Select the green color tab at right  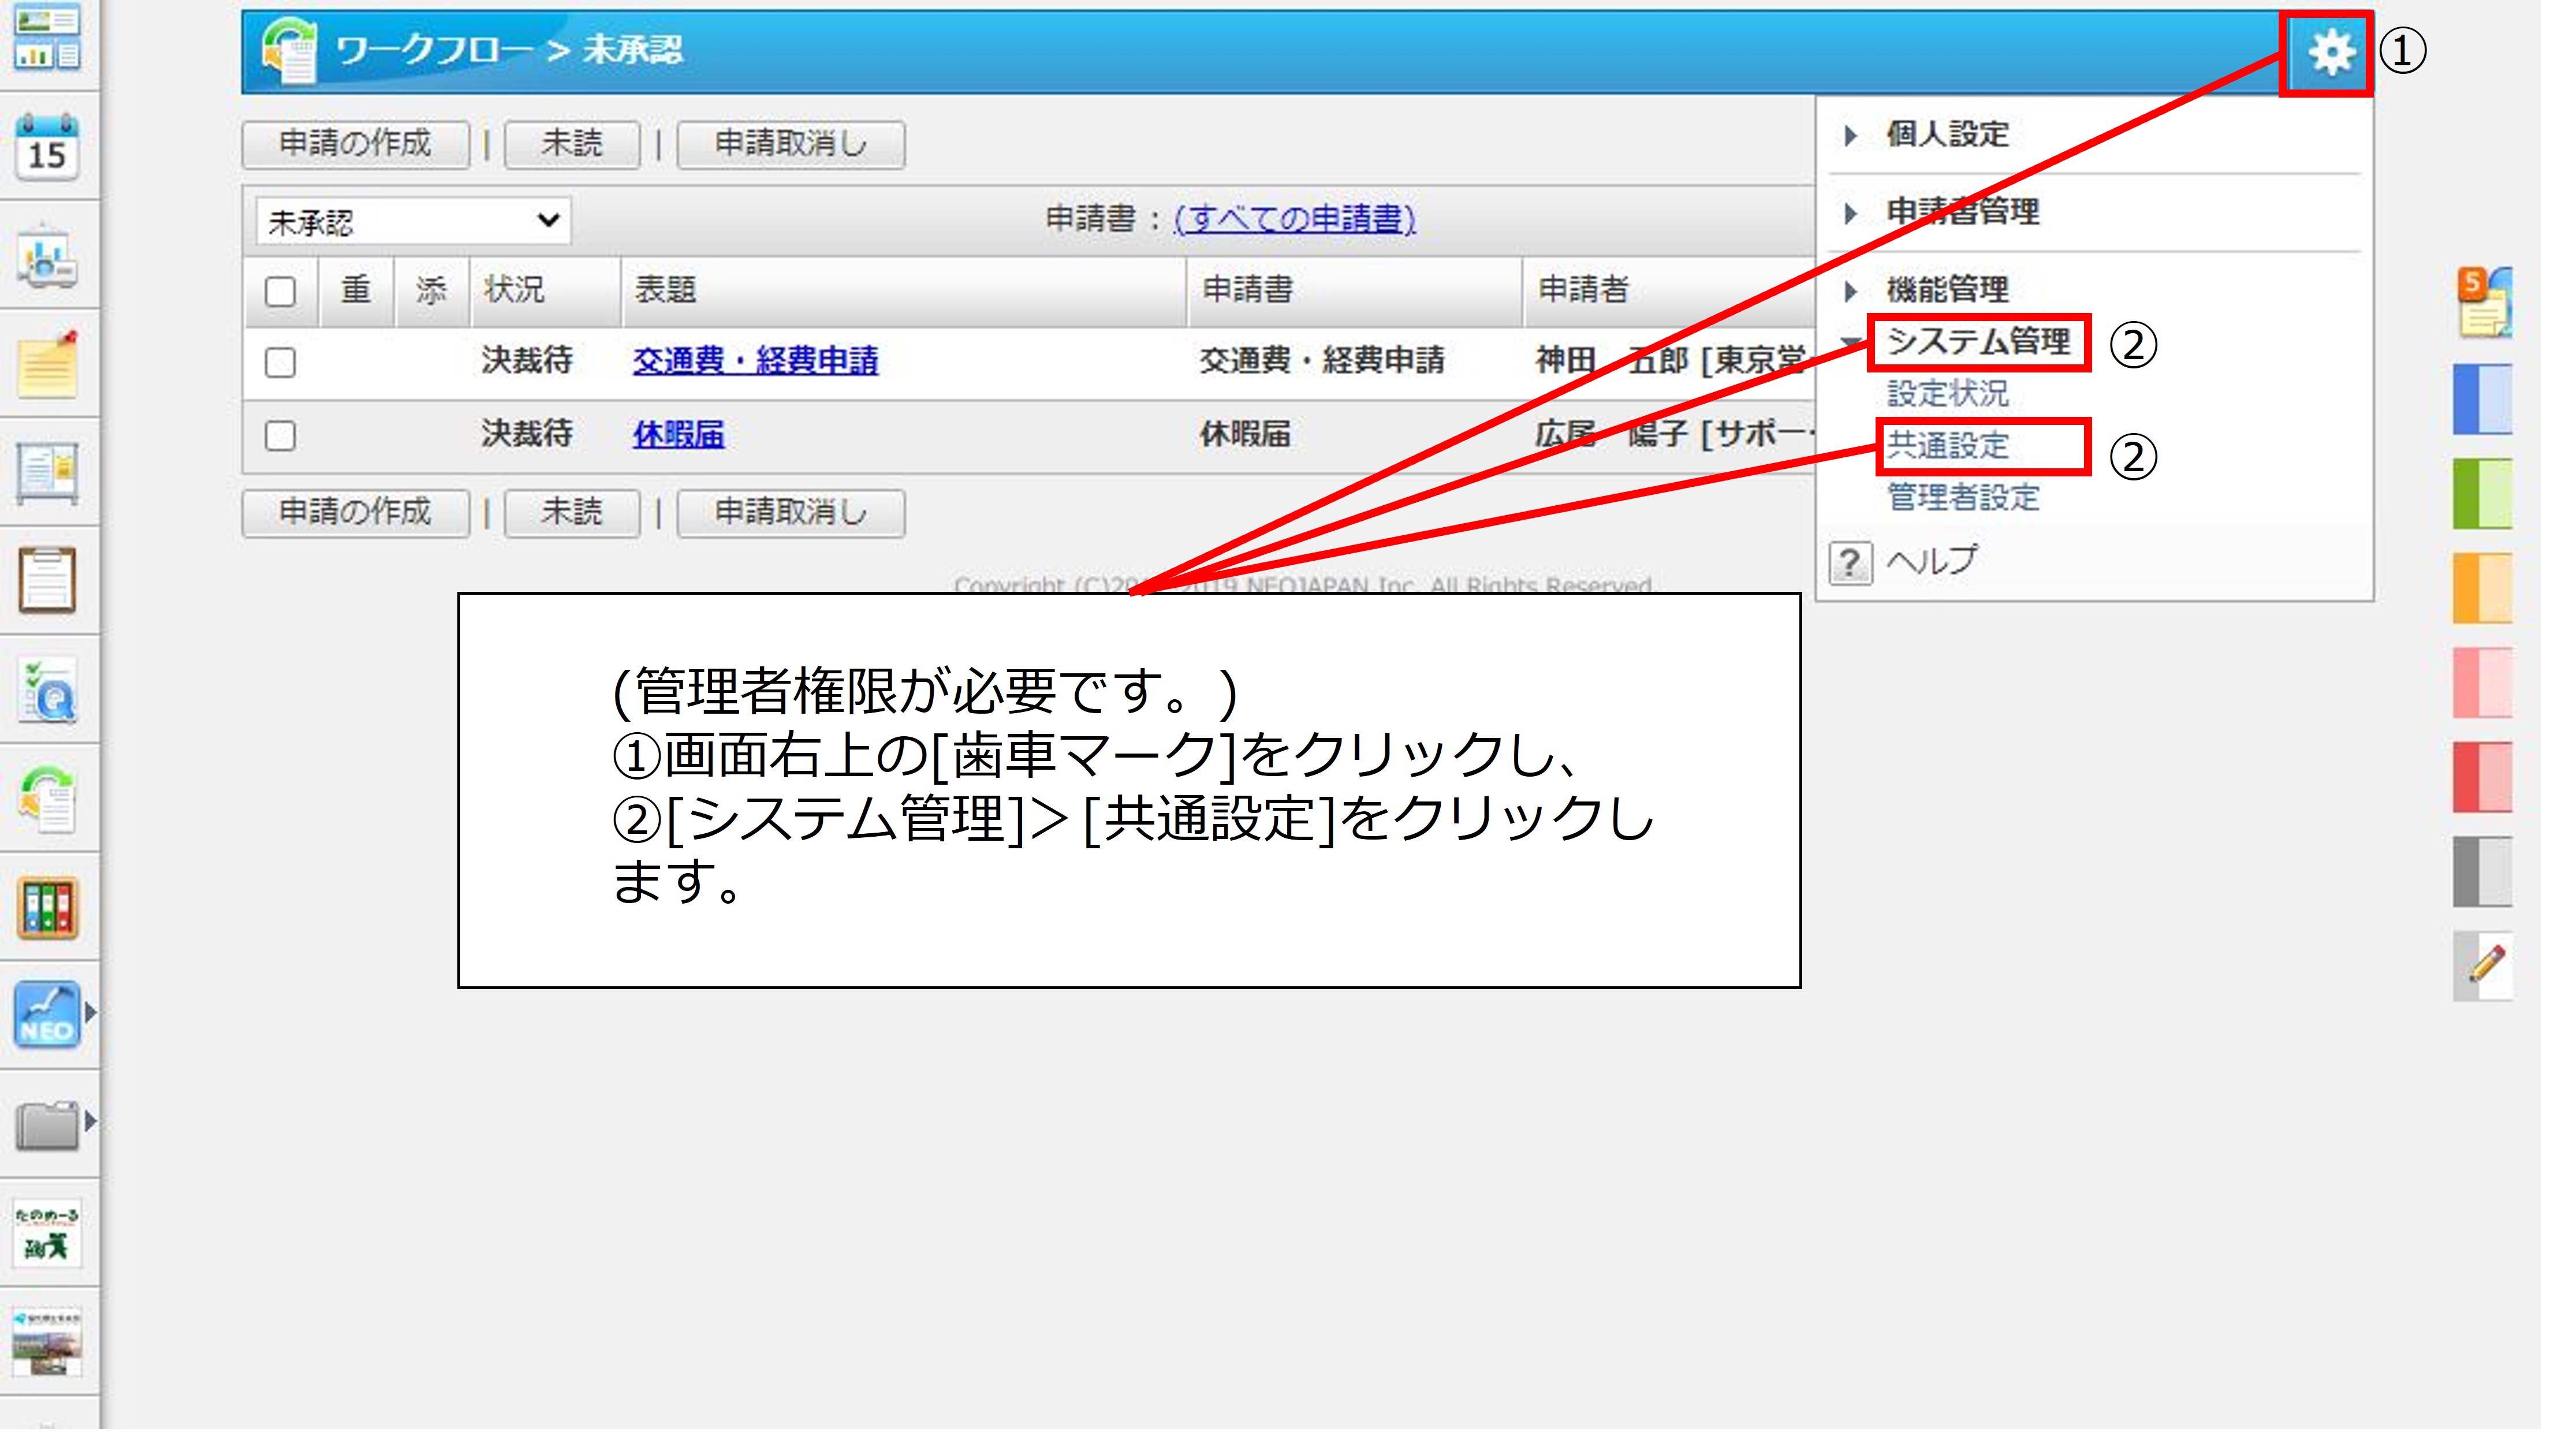(x=2483, y=494)
